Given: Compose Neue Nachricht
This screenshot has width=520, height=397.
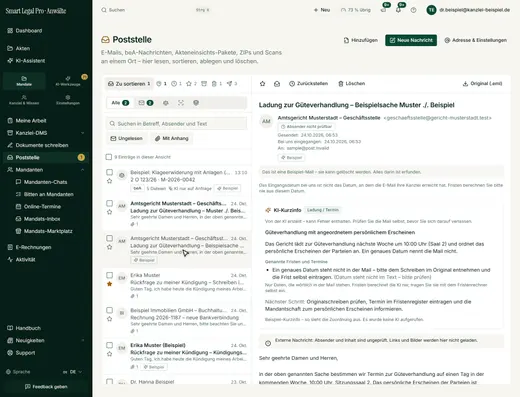Looking at the screenshot, I should [411, 40].
